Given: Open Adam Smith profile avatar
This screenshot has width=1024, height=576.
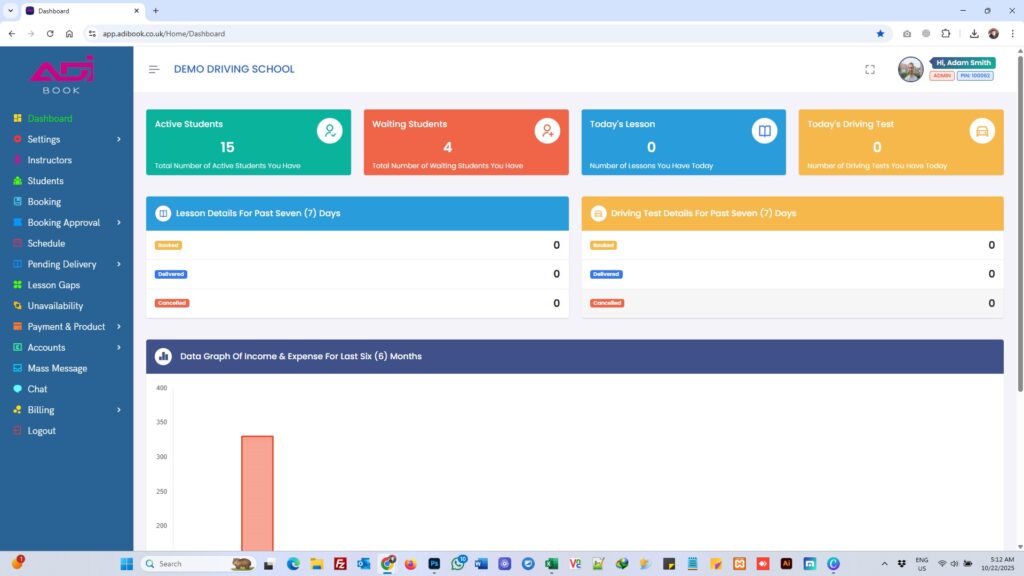Looking at the screenshot, I should [x=910, y=69].
